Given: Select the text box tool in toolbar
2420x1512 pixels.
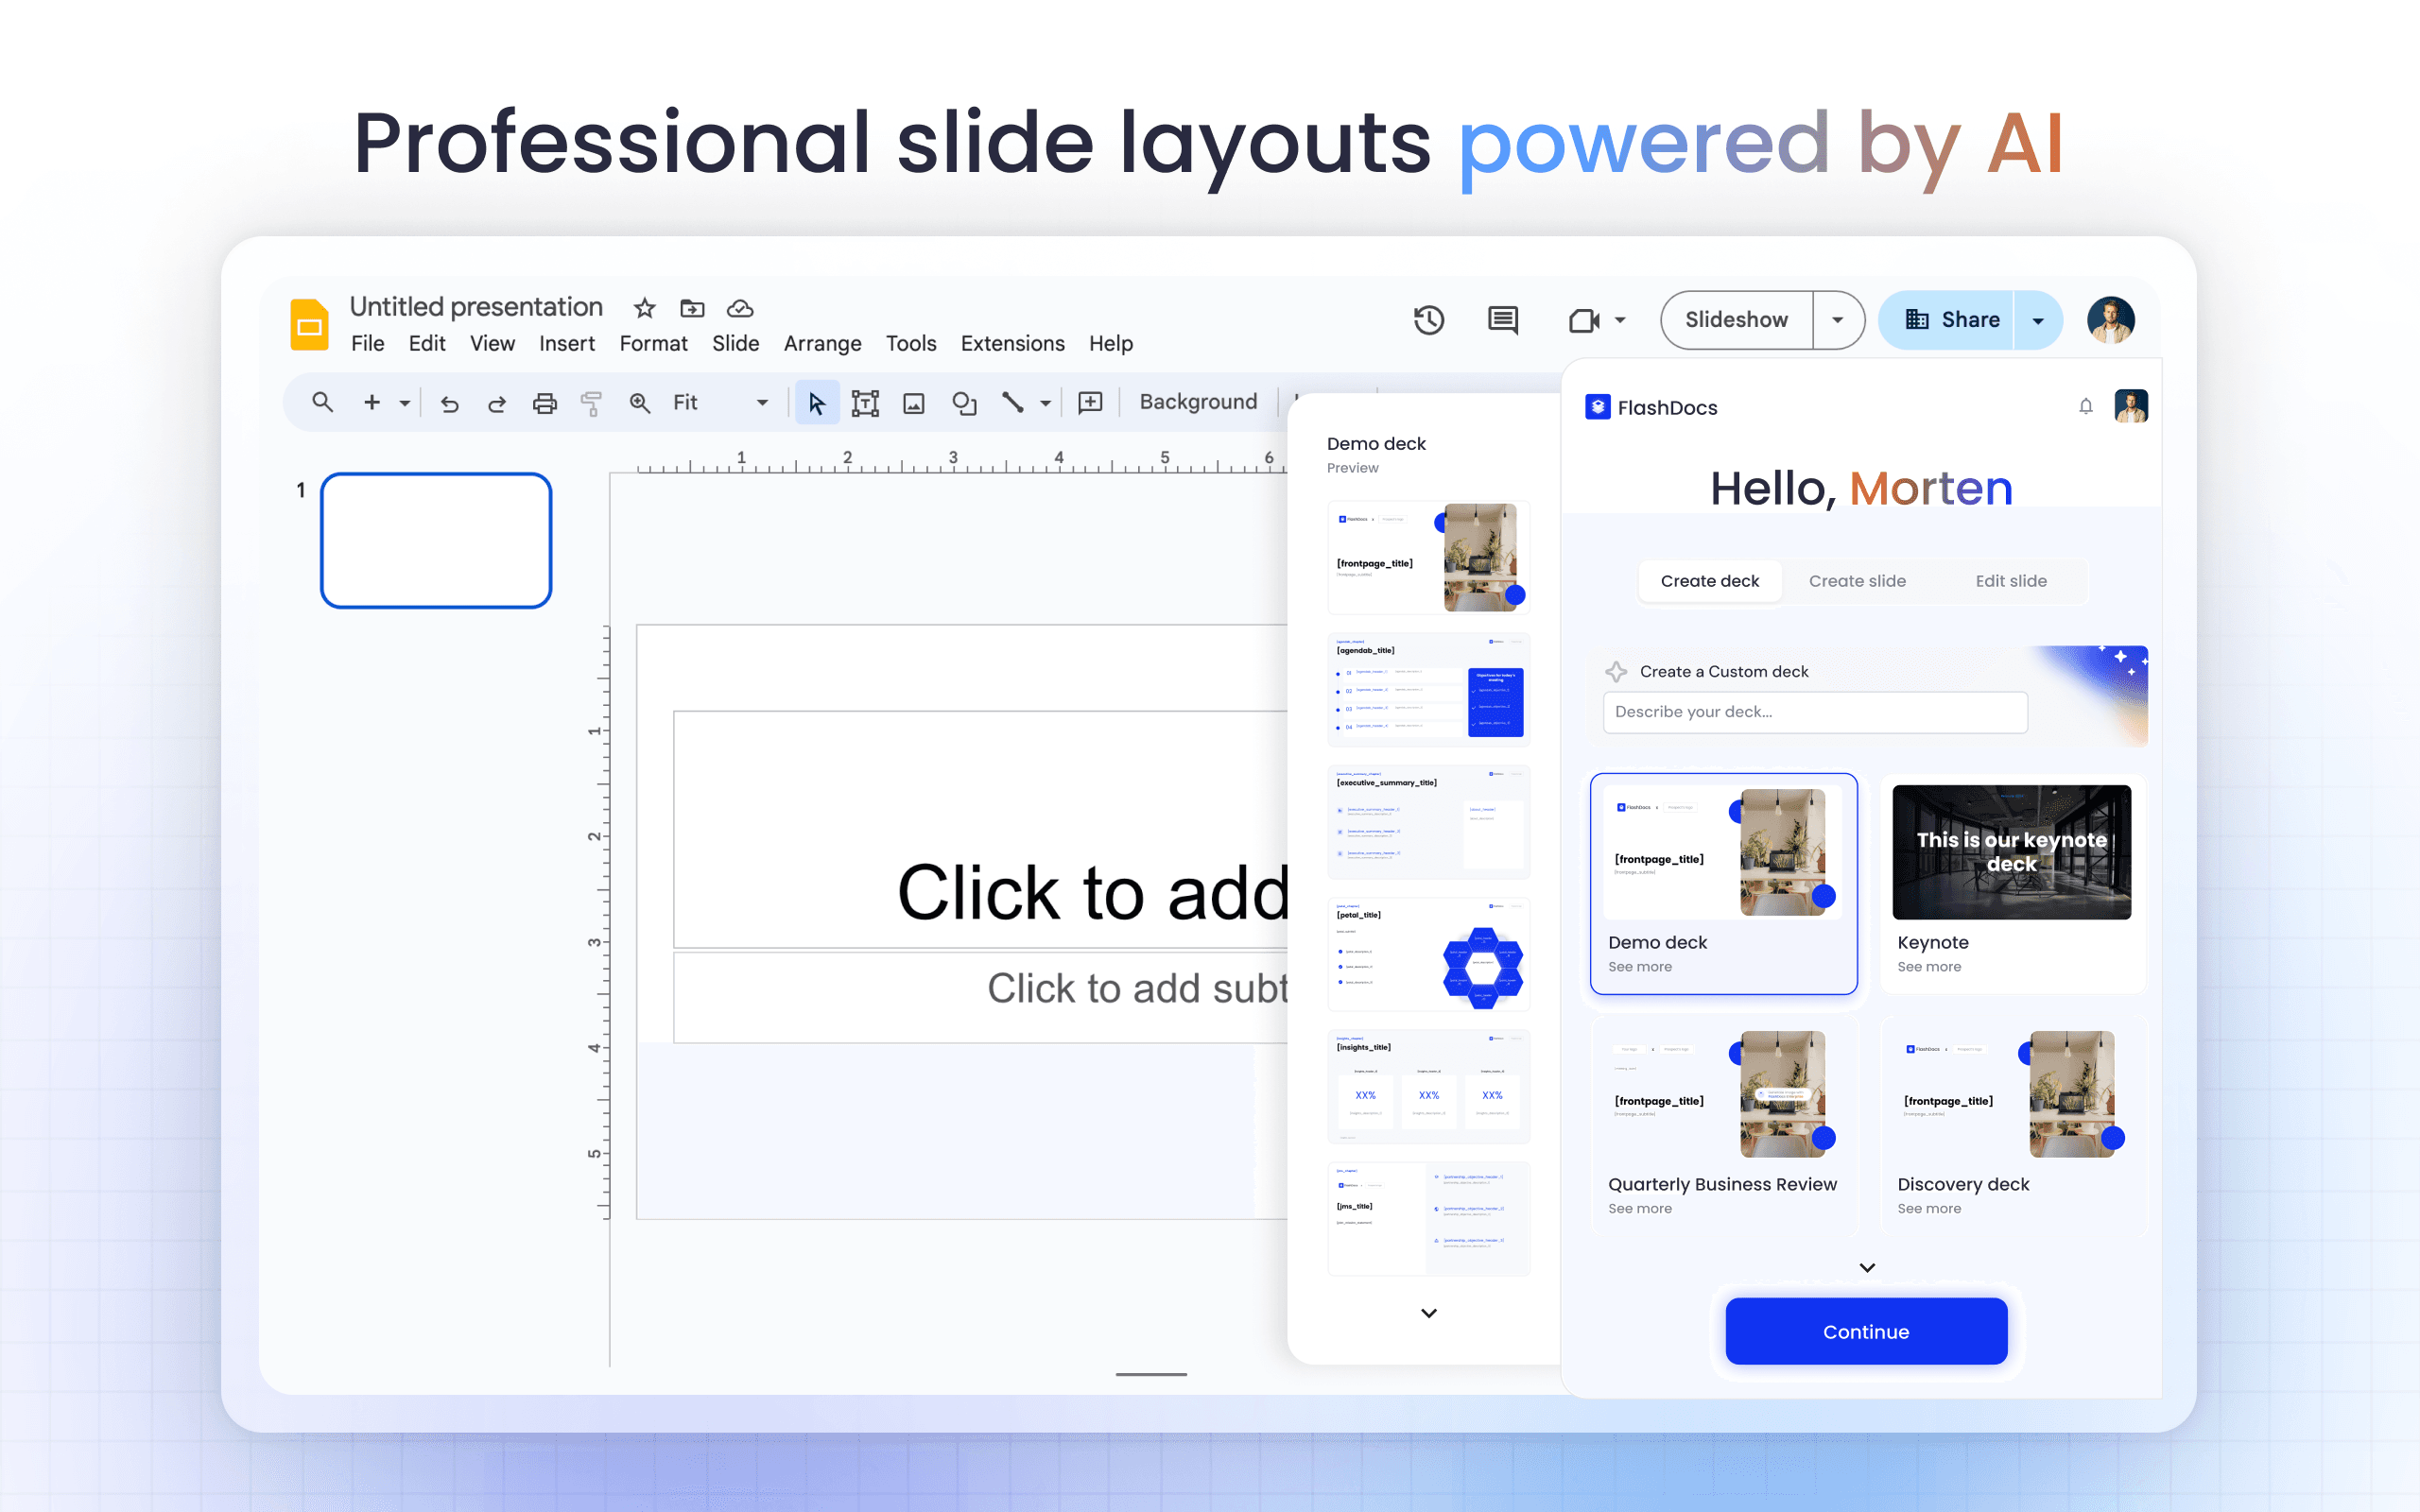Looking at the screenshot, I should (865, 402).
